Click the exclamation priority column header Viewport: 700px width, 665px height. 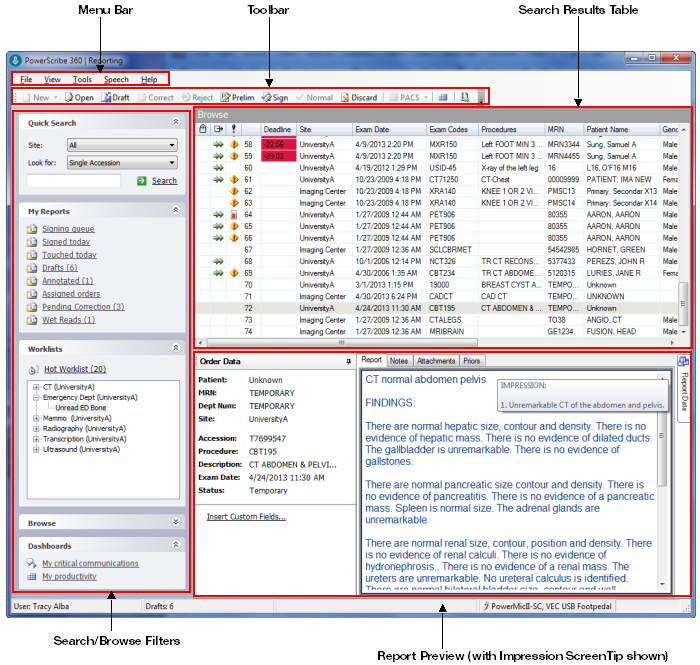tap(233, 129)
